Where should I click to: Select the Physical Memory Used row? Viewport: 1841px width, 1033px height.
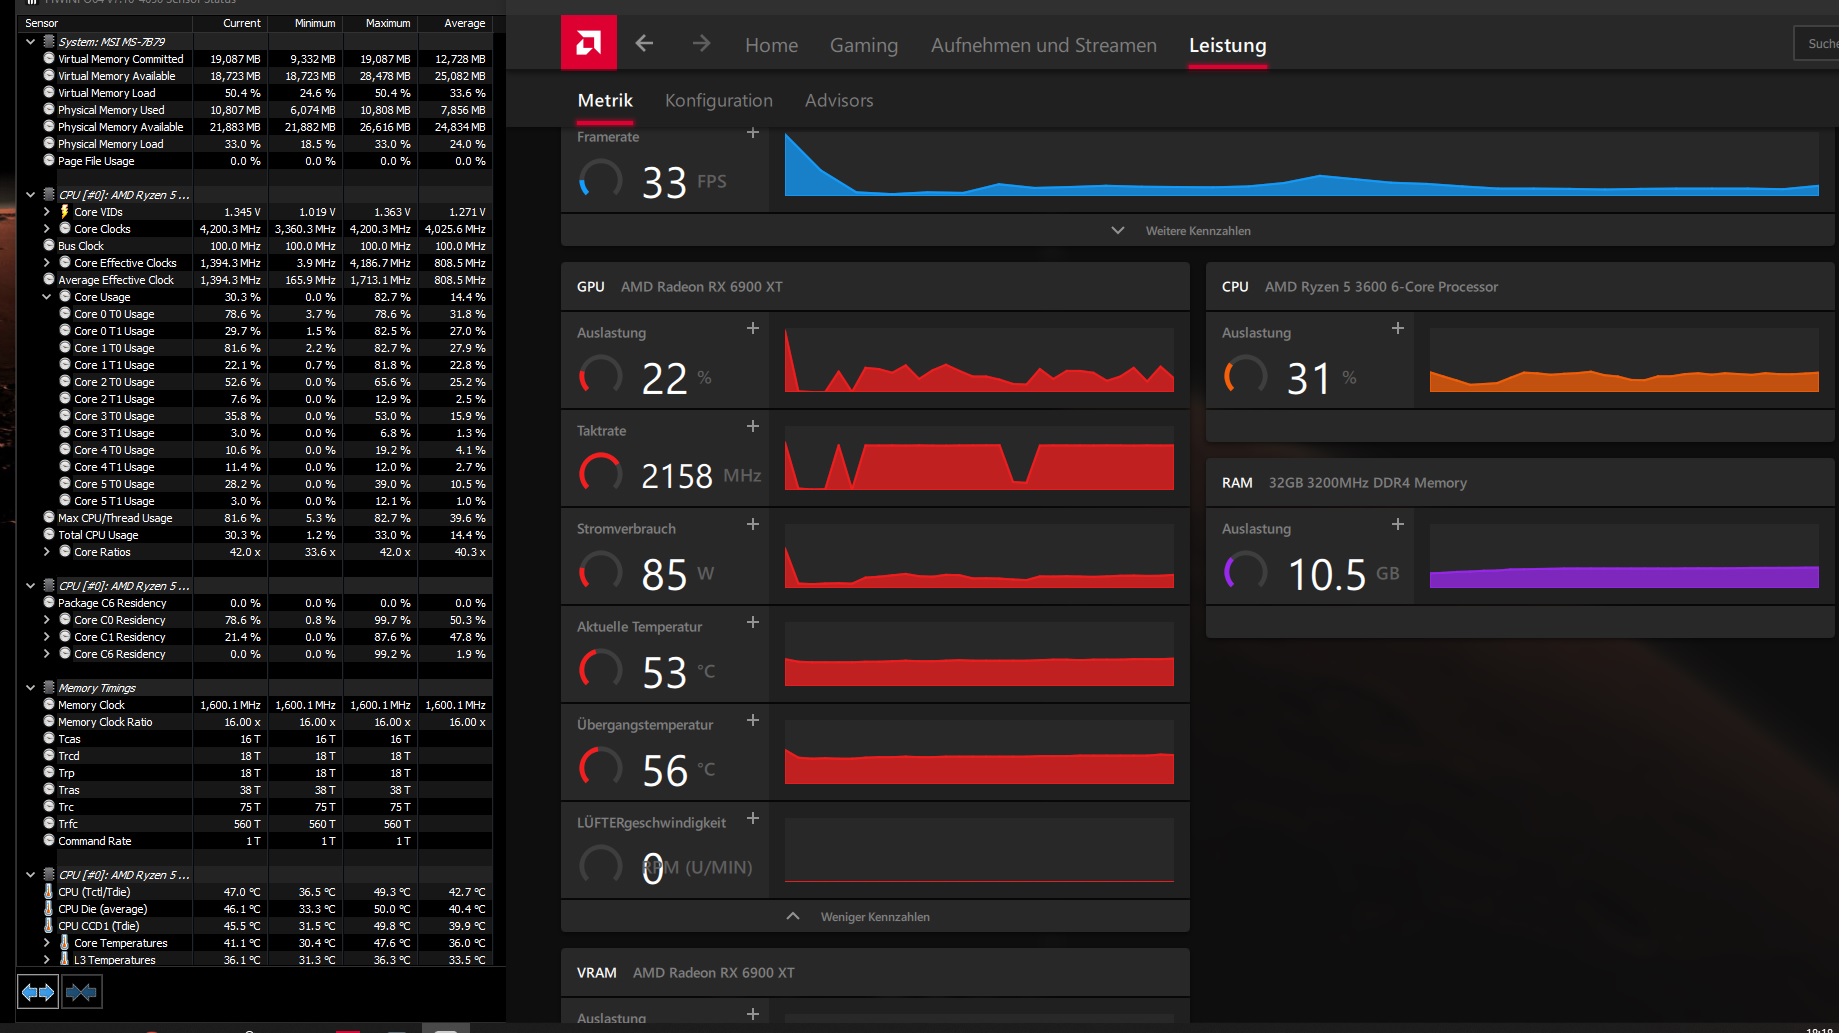click(x=255, y=110)
